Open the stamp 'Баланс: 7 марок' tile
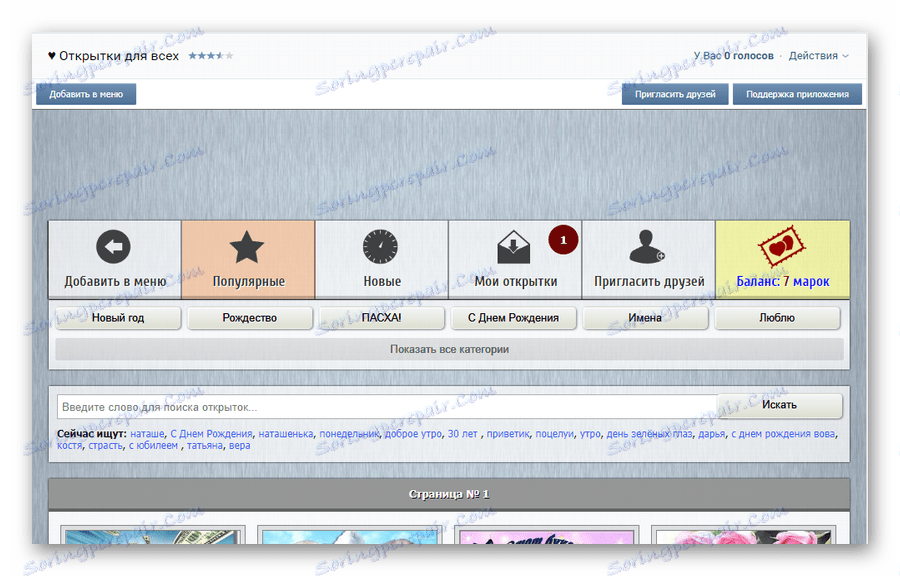The height and width of the screenshot is (576, 900). tap(782, 259)
